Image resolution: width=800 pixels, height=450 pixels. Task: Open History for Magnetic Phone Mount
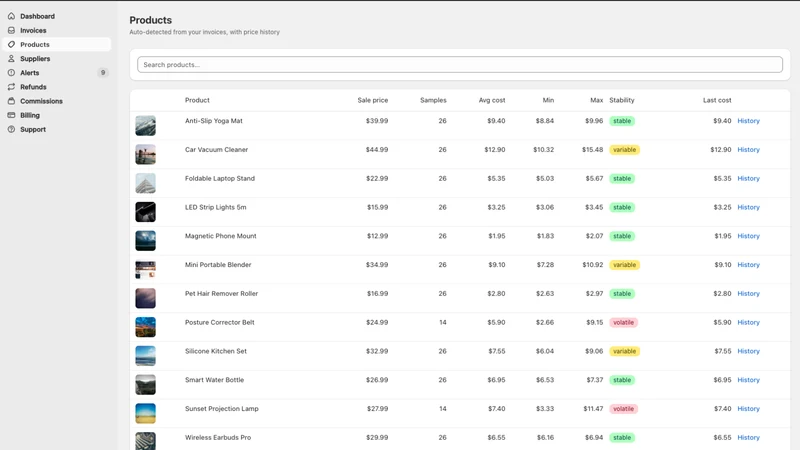(x=748, y=236)
